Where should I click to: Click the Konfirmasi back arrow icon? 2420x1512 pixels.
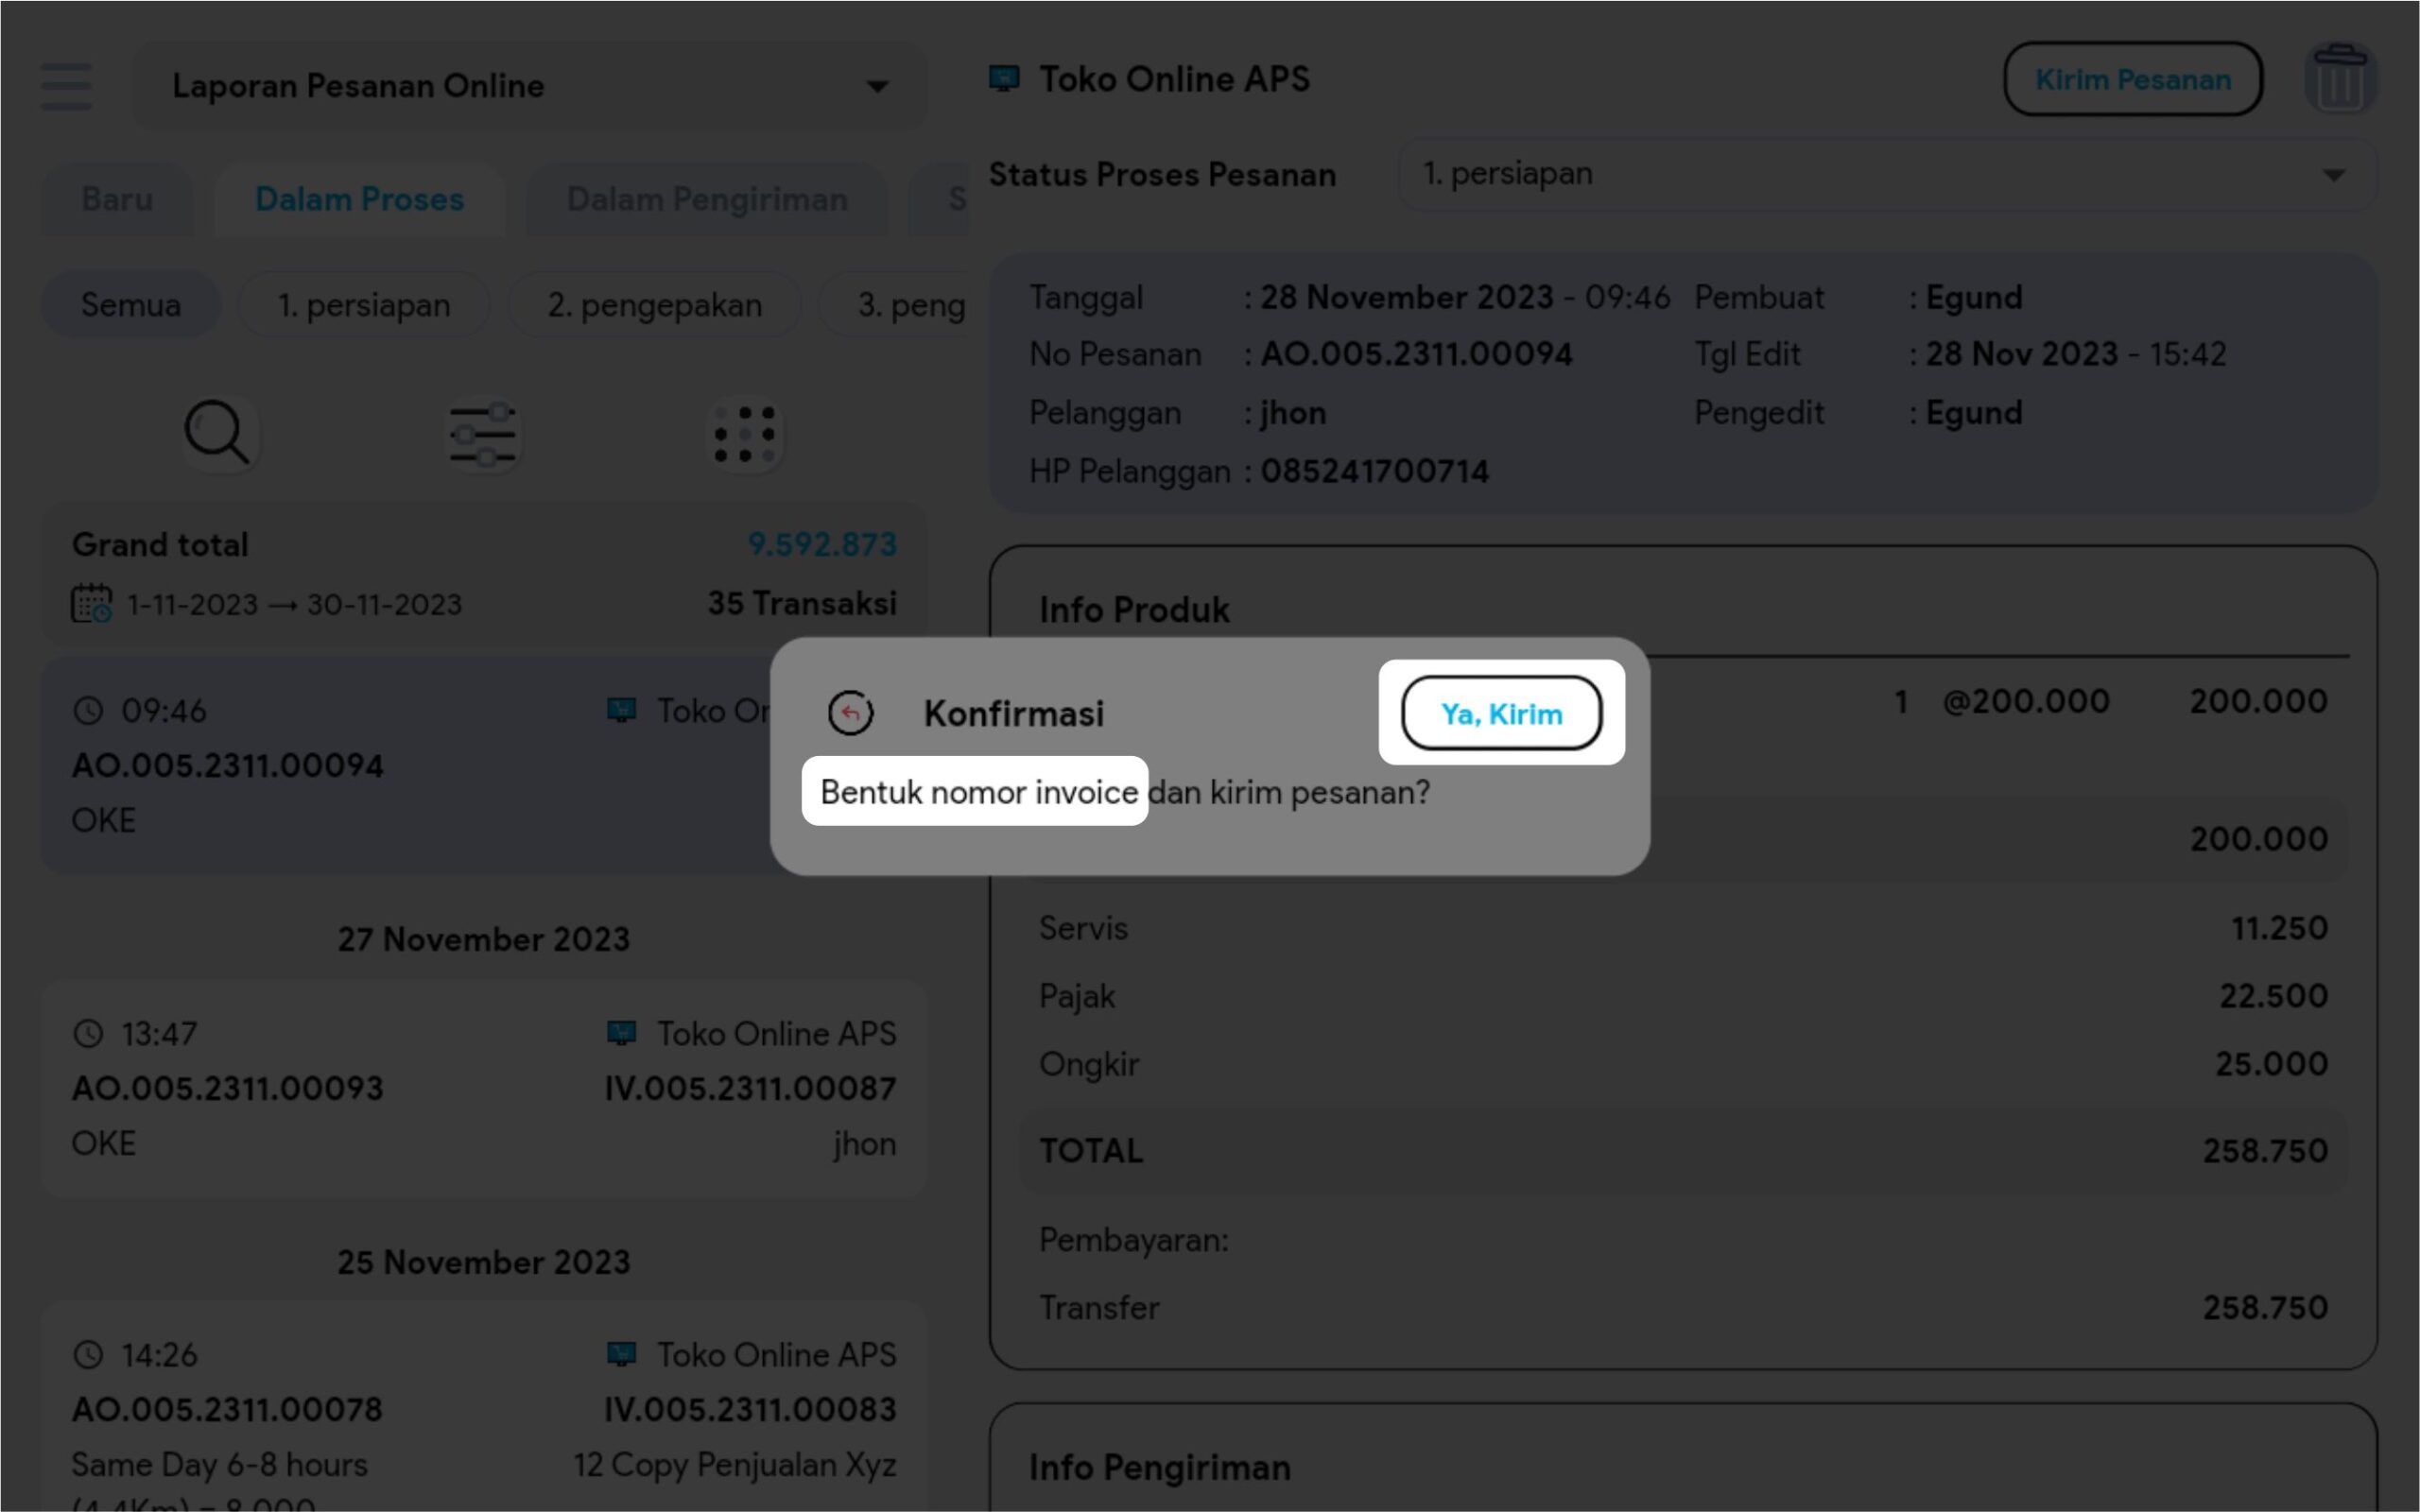pos(851,713)
